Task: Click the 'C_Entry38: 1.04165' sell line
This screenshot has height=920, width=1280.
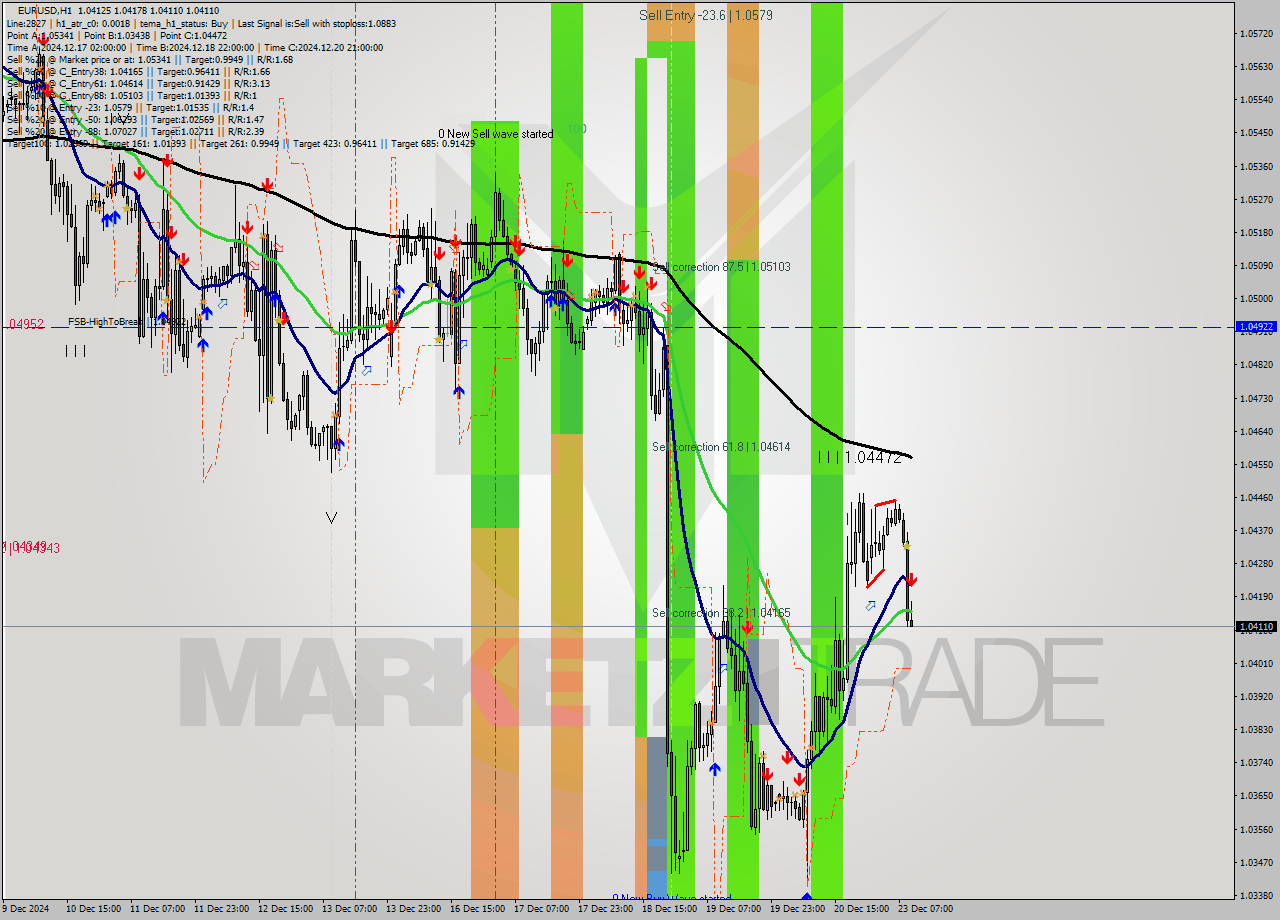Action: (x=138, y=72)
